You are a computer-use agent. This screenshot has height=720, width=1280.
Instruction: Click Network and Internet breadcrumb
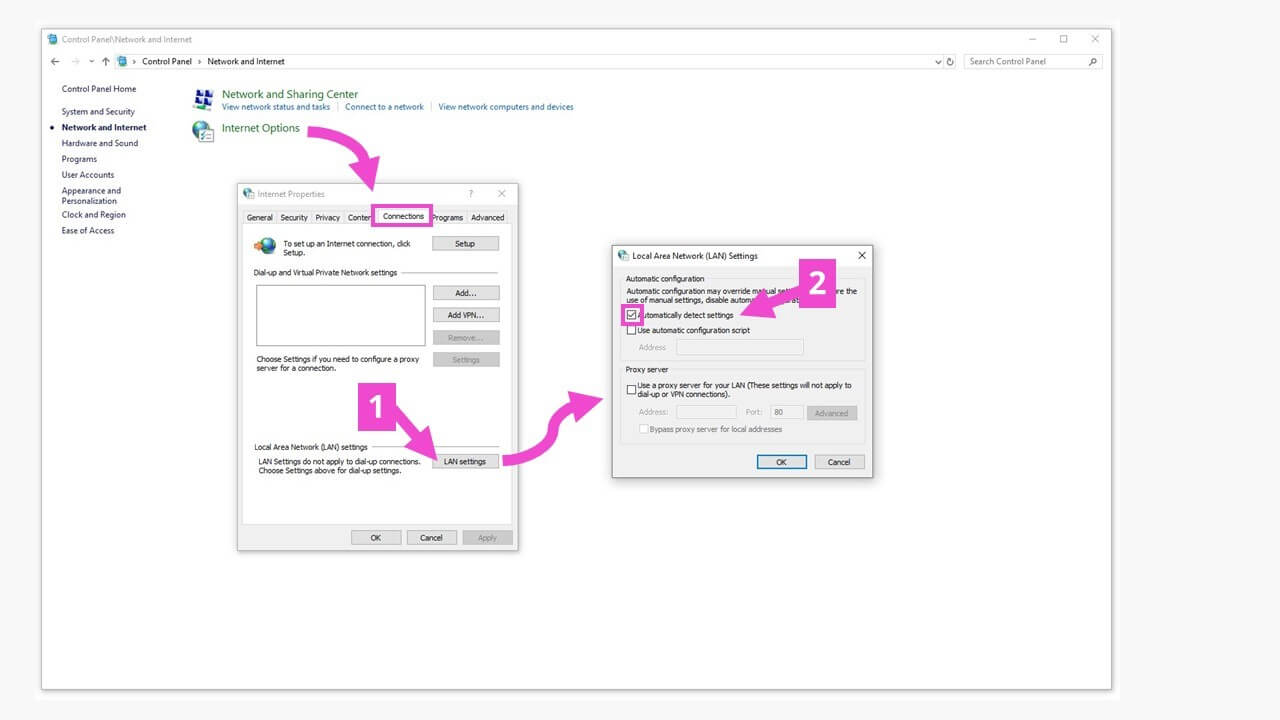246,61
